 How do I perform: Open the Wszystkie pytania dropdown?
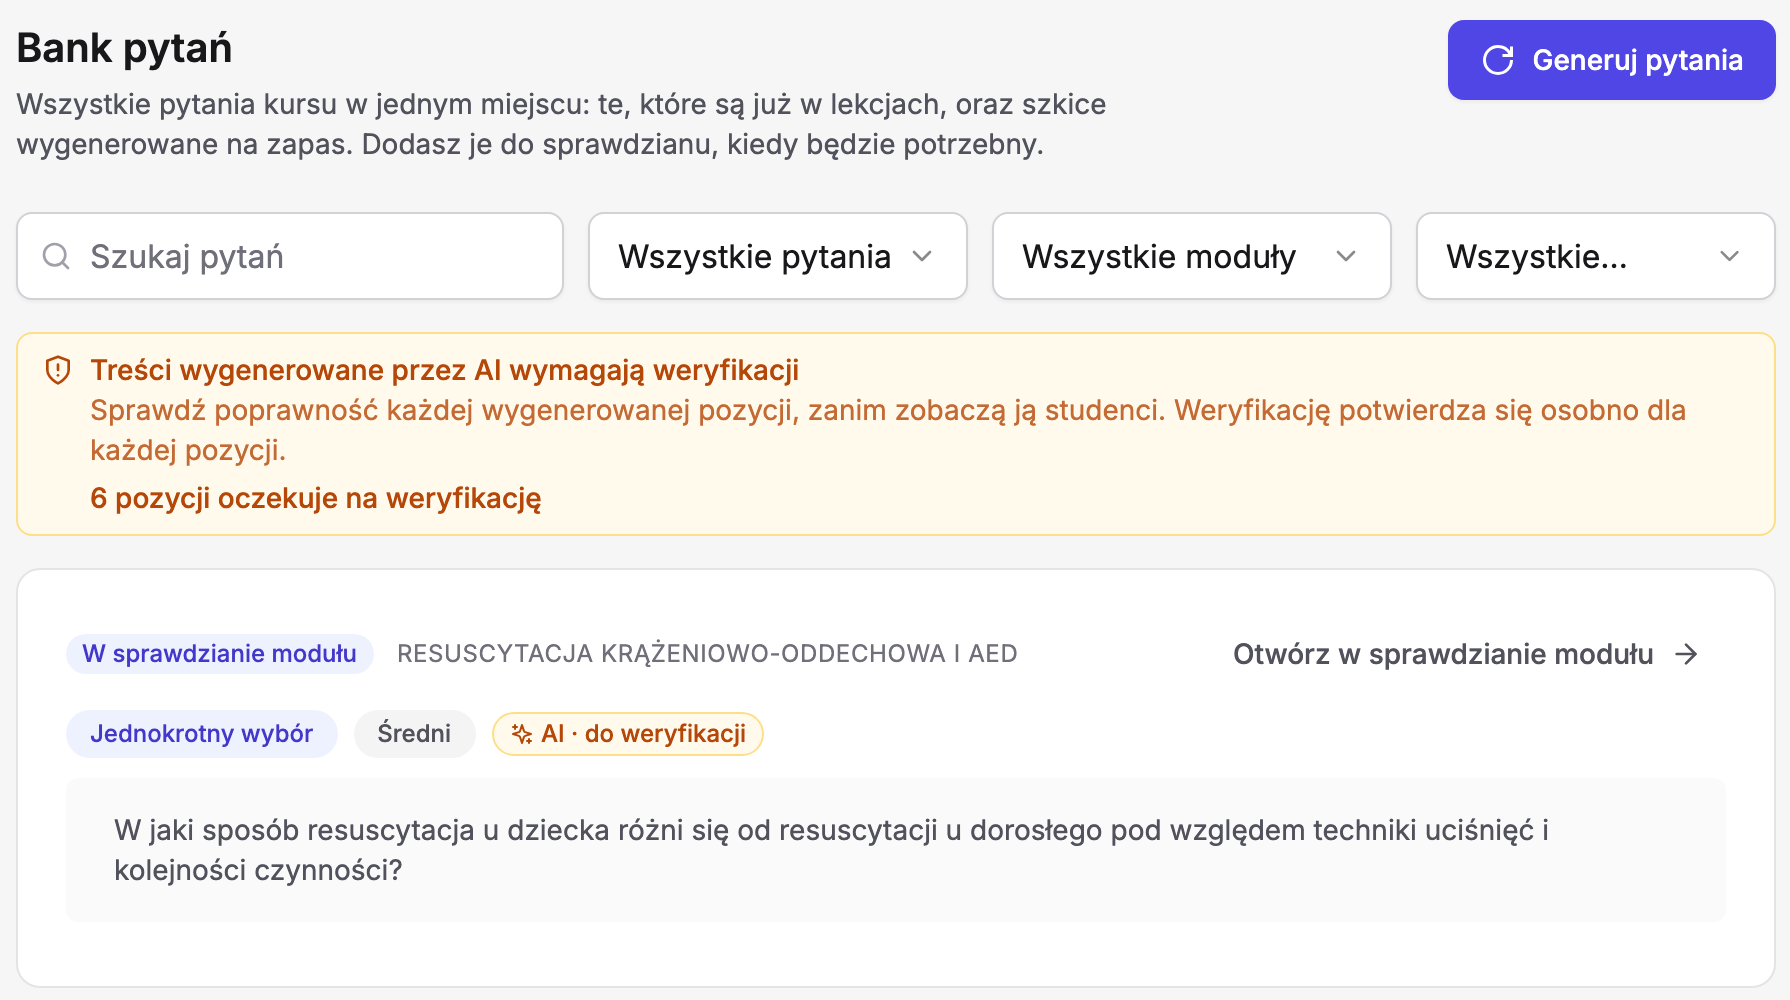pos(778,256)
